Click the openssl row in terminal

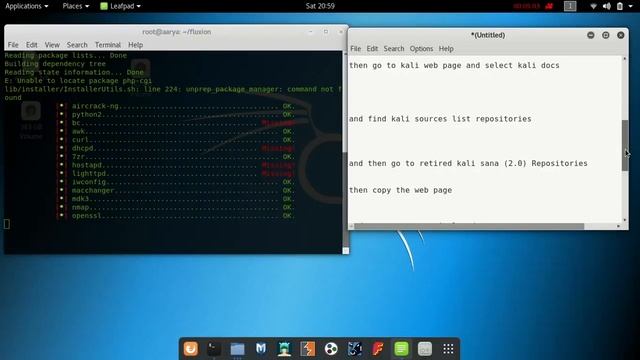pos(176,216)
